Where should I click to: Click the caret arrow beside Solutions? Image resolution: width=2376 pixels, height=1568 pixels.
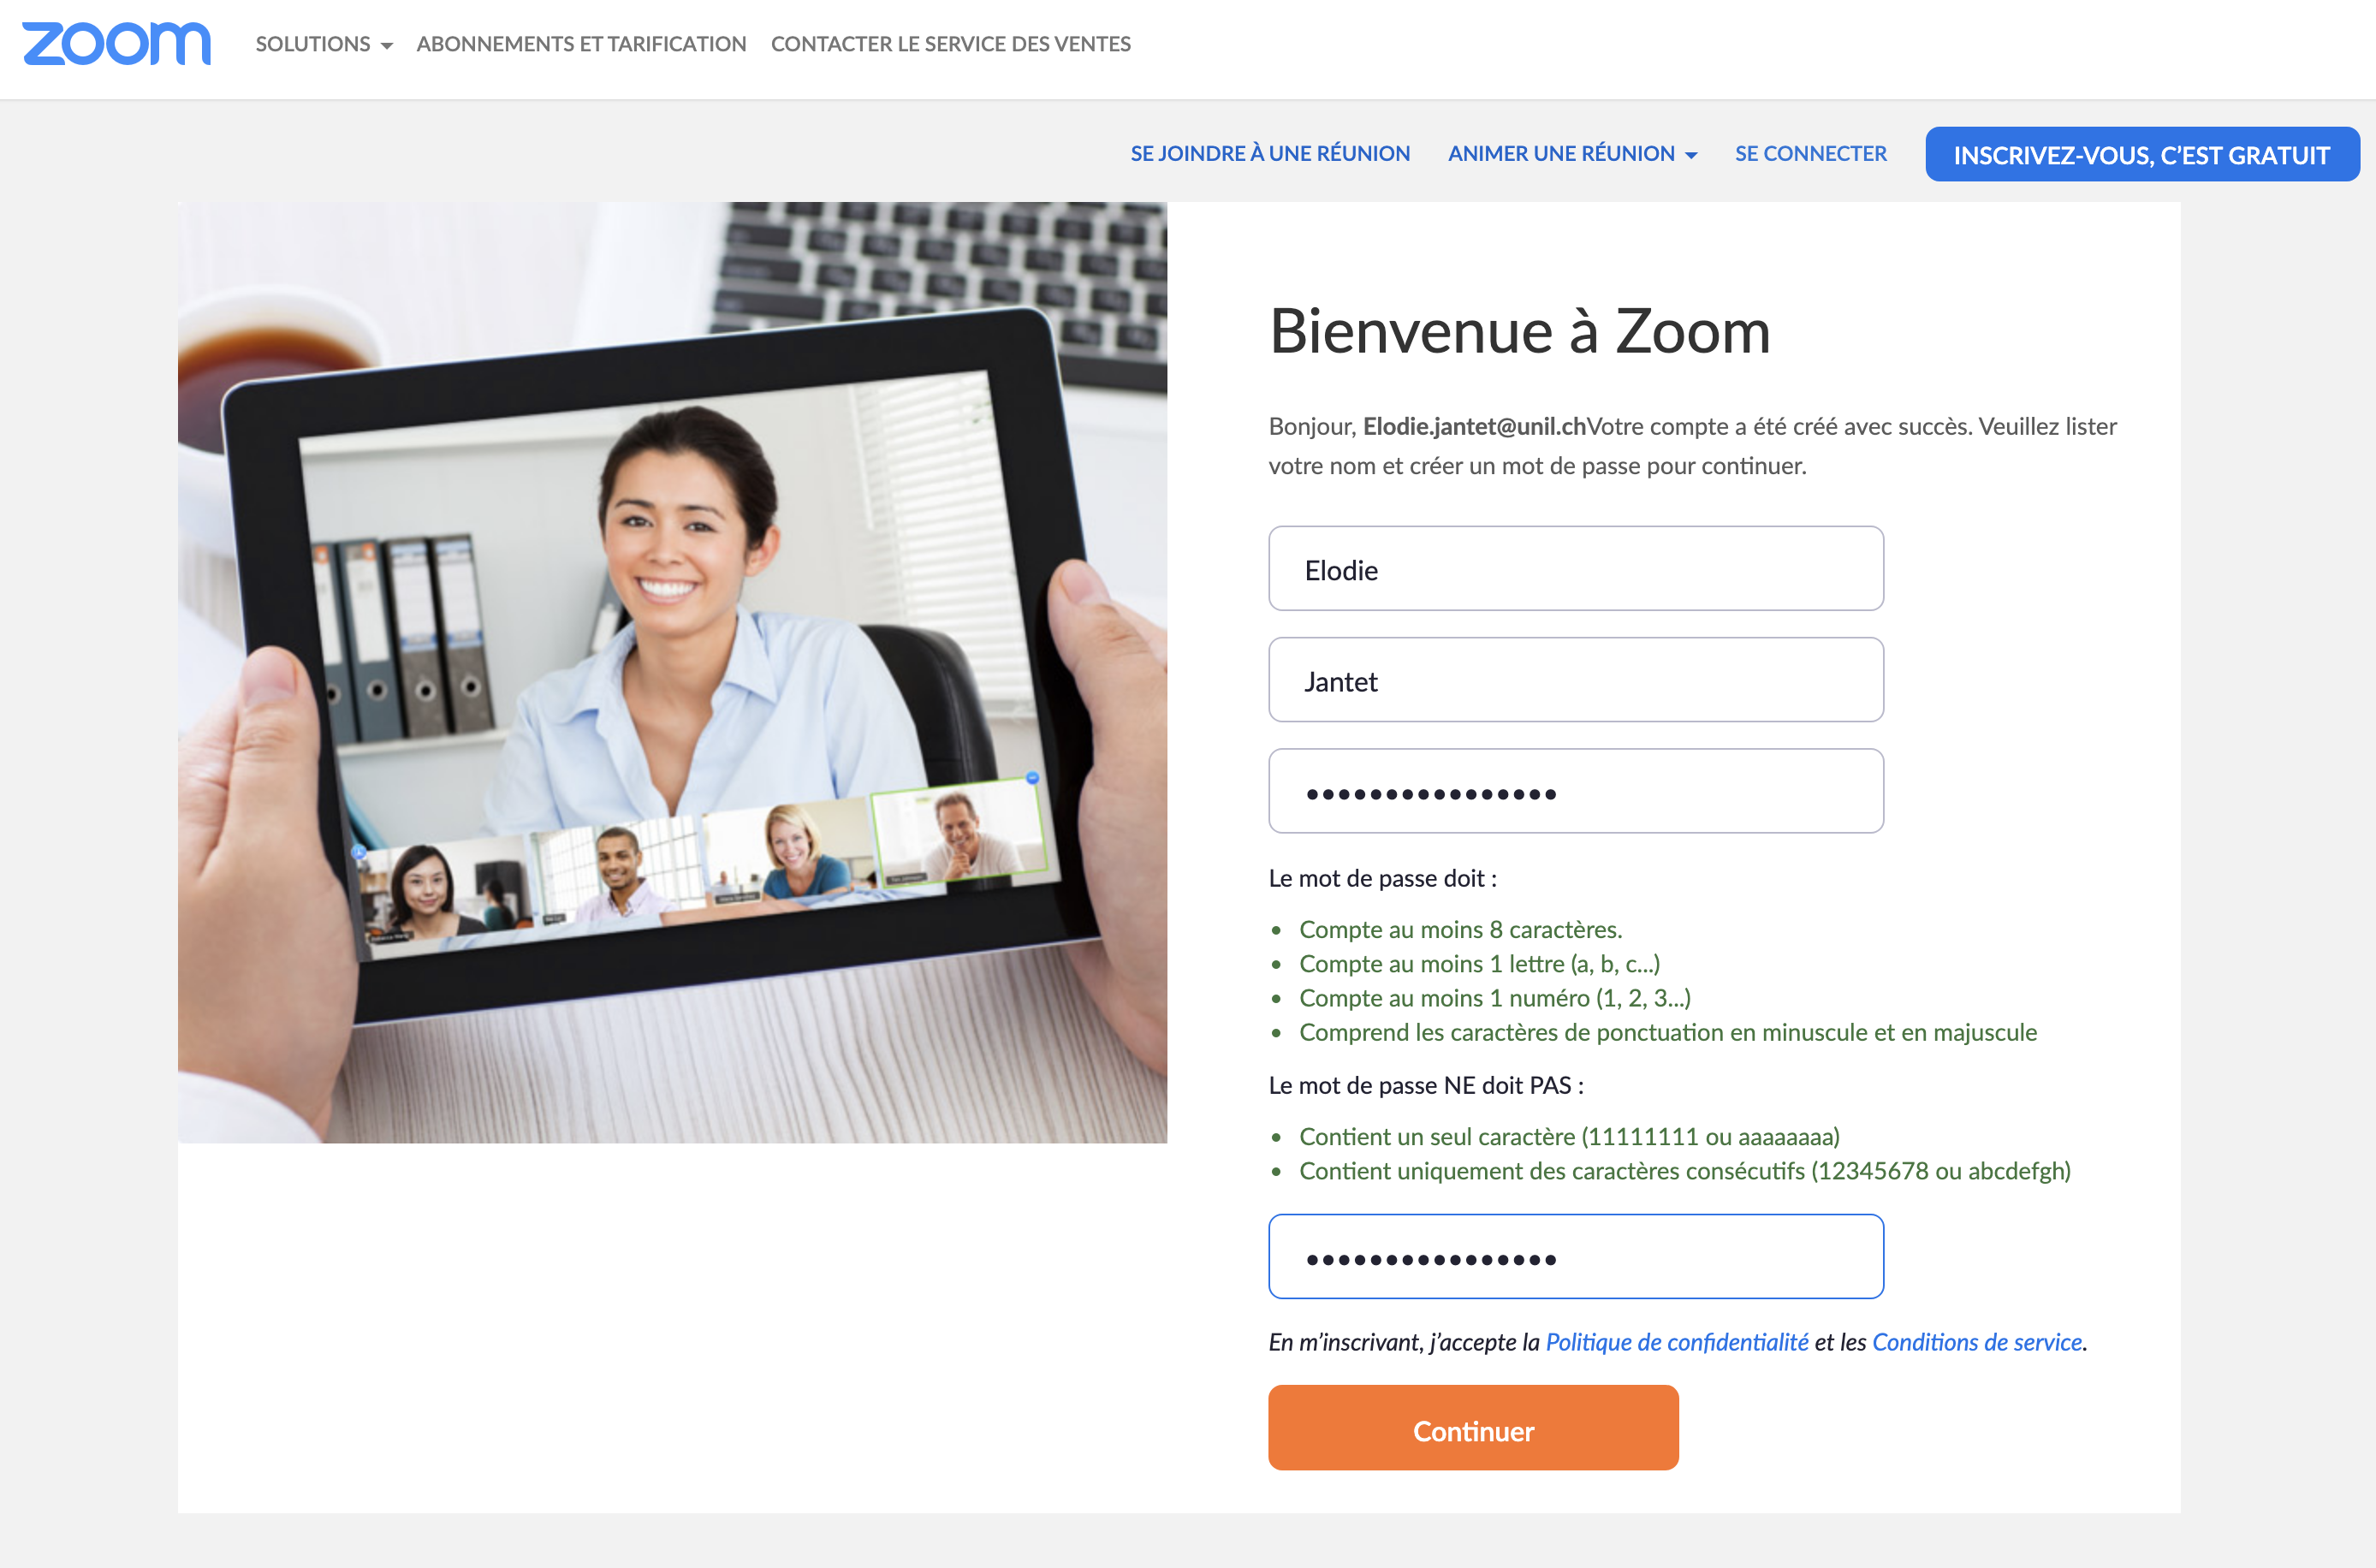pyautogui.click(x=387, y=46)
